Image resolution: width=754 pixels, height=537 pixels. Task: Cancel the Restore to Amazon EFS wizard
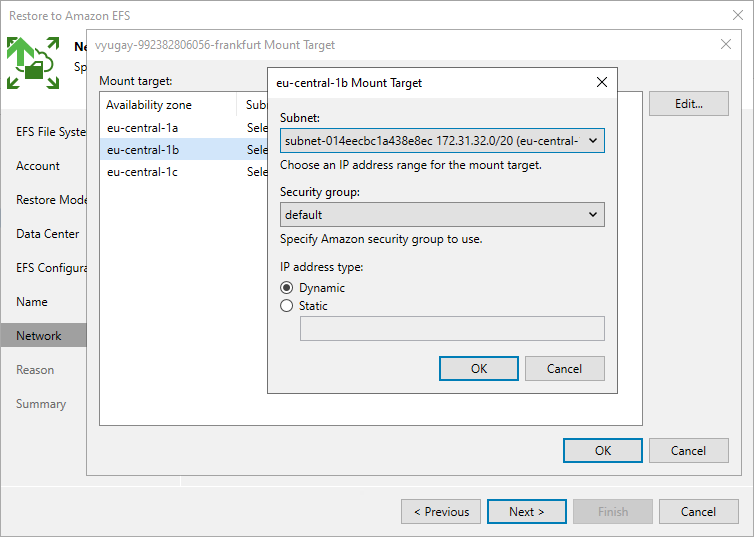[698, 512]
